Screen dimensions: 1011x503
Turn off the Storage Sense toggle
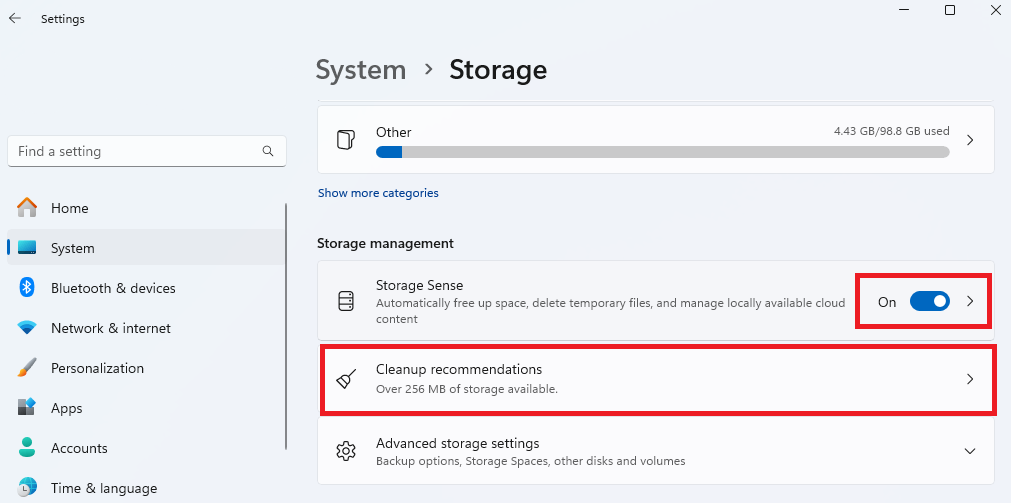[929, 301]
